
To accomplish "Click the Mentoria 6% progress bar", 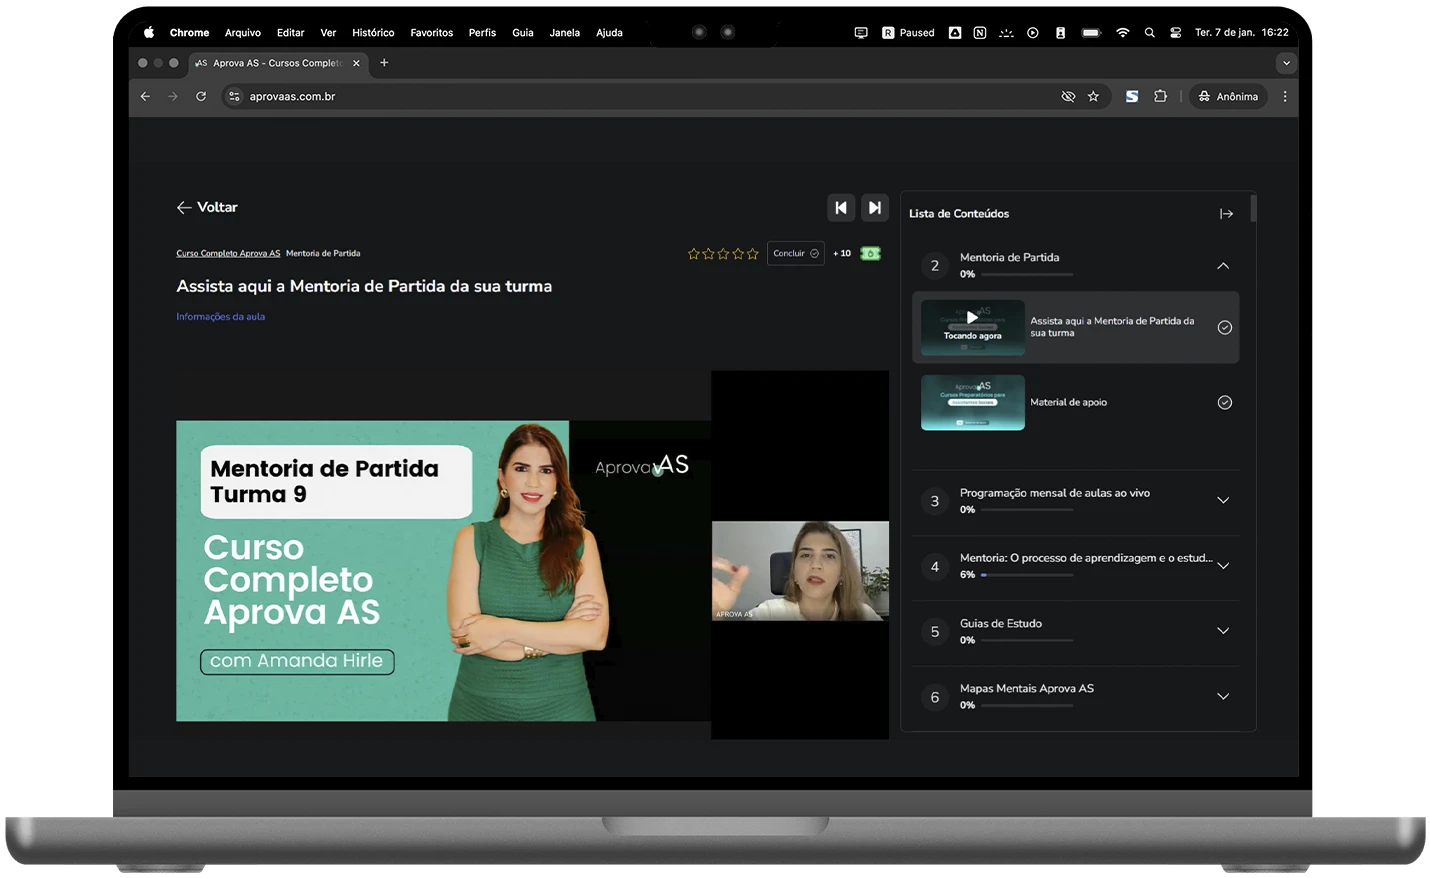I will pyautogui.click(x=1027, y=575).
